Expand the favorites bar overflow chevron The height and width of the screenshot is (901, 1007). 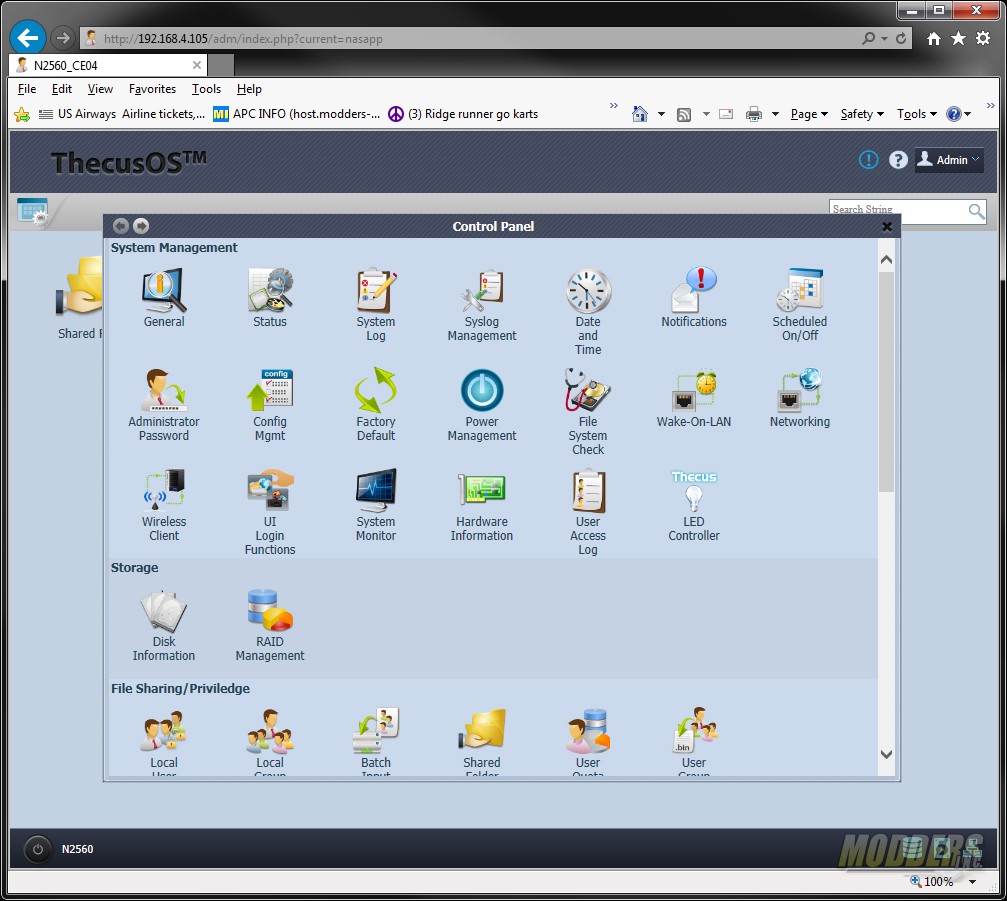613,105
